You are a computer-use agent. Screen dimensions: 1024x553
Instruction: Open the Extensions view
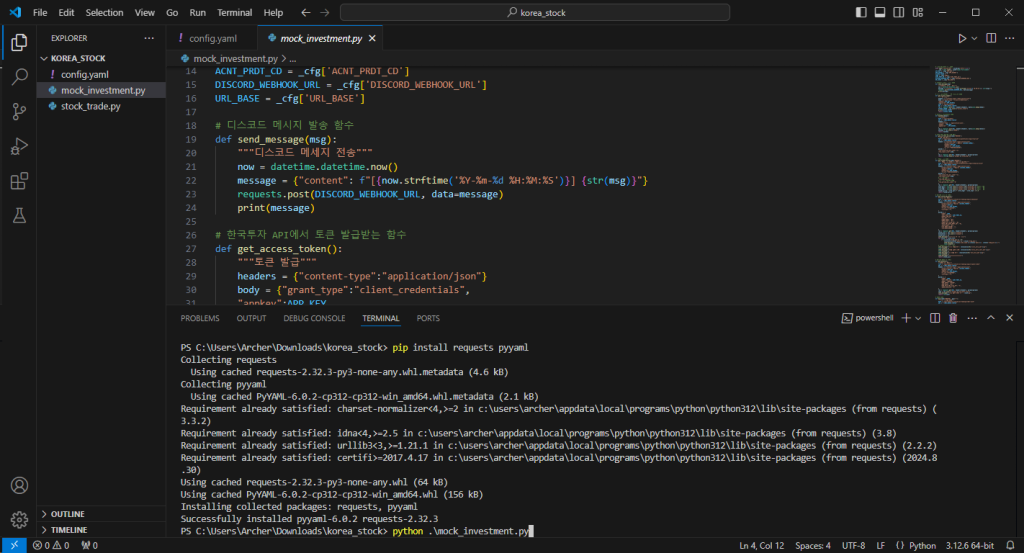[x=19, y=181]
